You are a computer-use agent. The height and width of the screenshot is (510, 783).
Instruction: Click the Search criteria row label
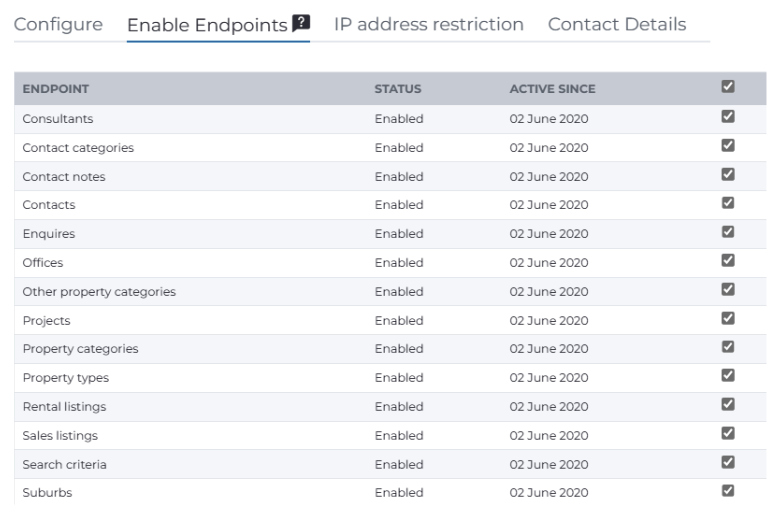tap(64, 465)
